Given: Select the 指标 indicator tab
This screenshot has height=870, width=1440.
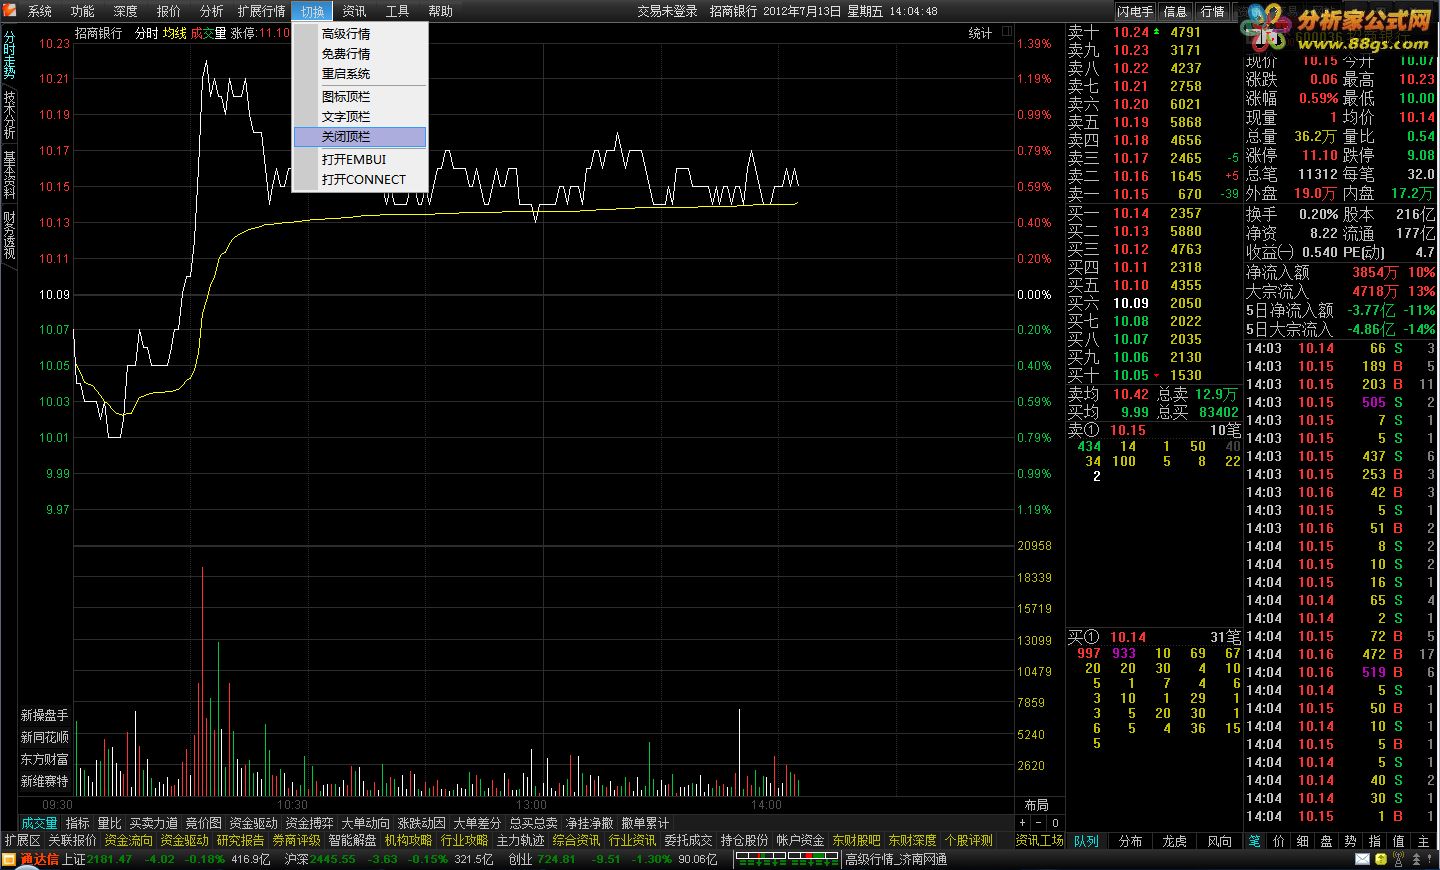Looking at the screenshot, I should pos(77,823).
